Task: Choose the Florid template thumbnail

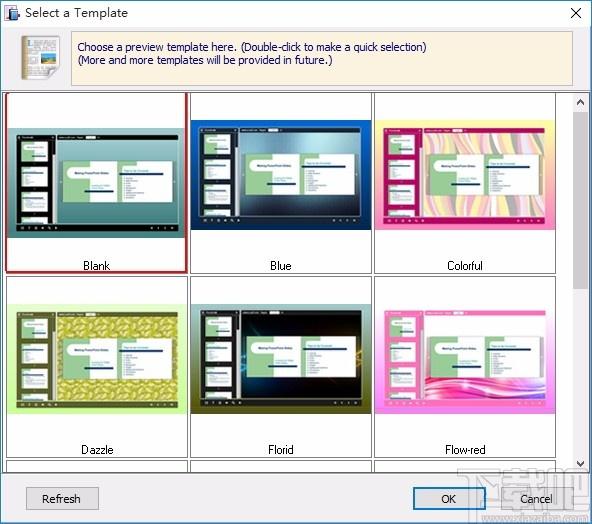Action: point(281,359)
